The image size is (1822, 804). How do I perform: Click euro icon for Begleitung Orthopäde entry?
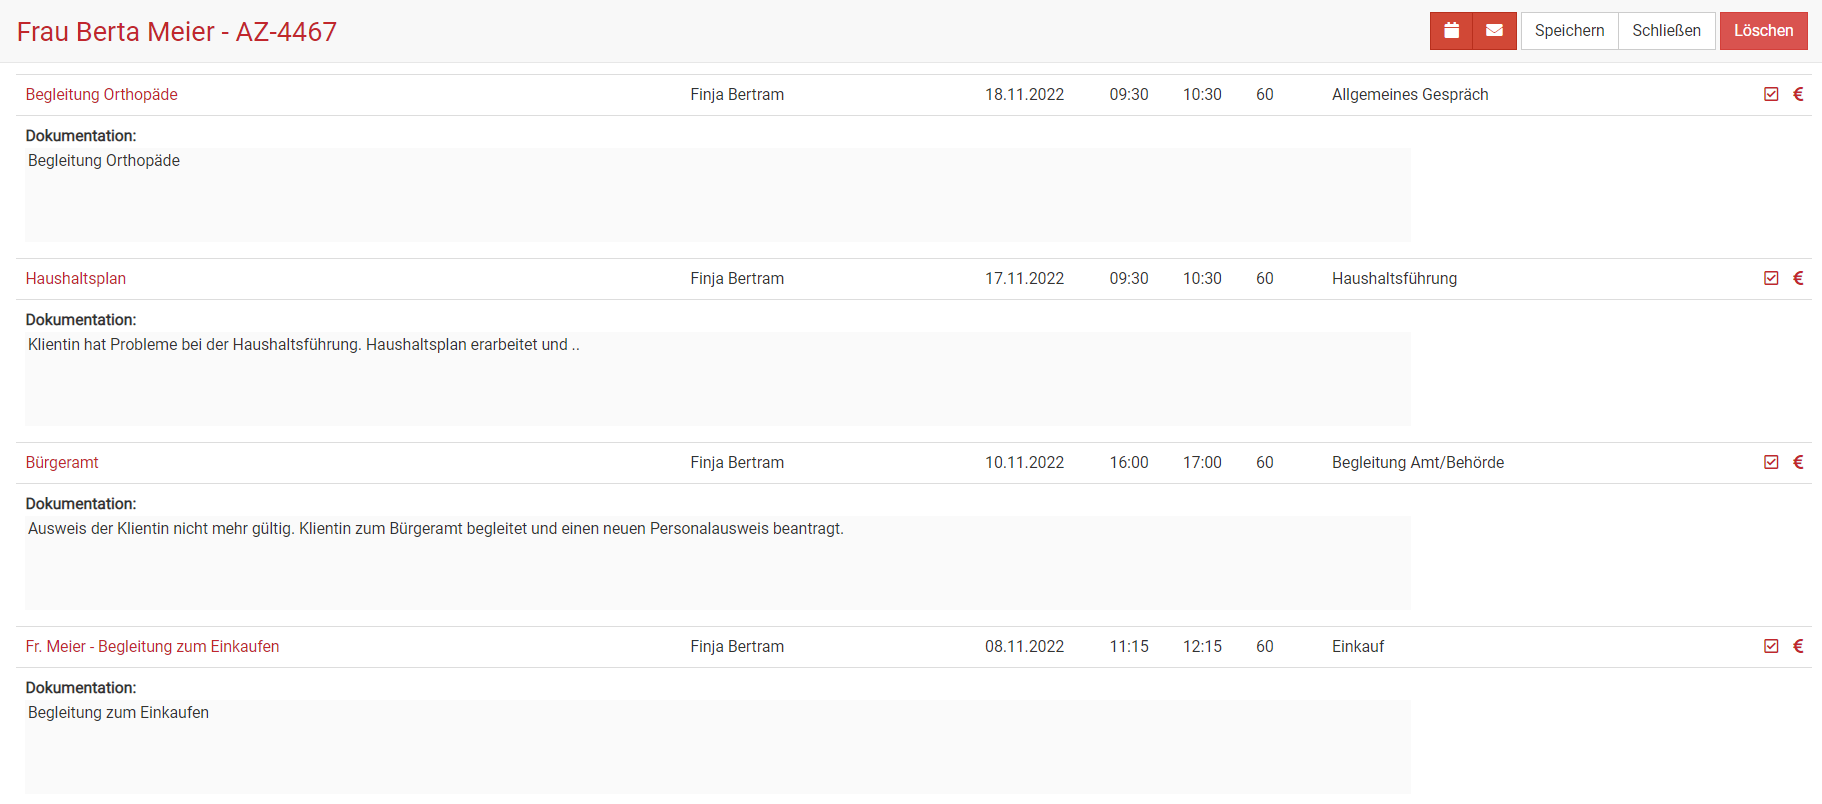(x=1798, y=94)
